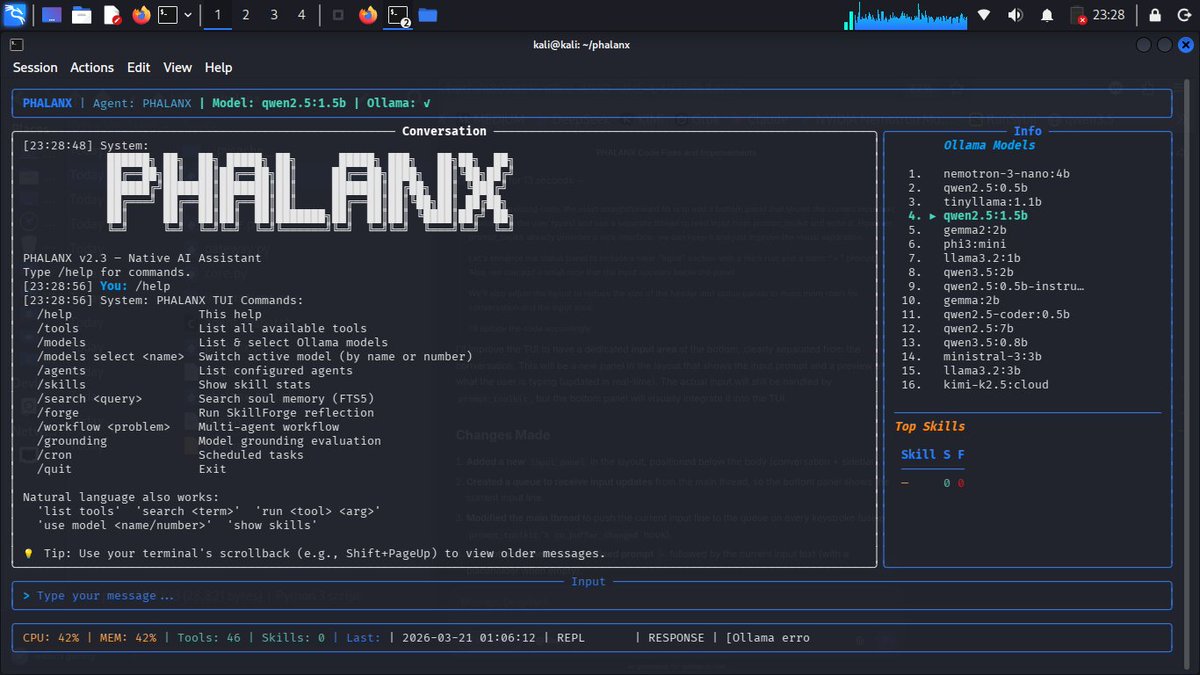
Task: Click the 'Ollama Models' heading
Action: (x=989, y=145)
